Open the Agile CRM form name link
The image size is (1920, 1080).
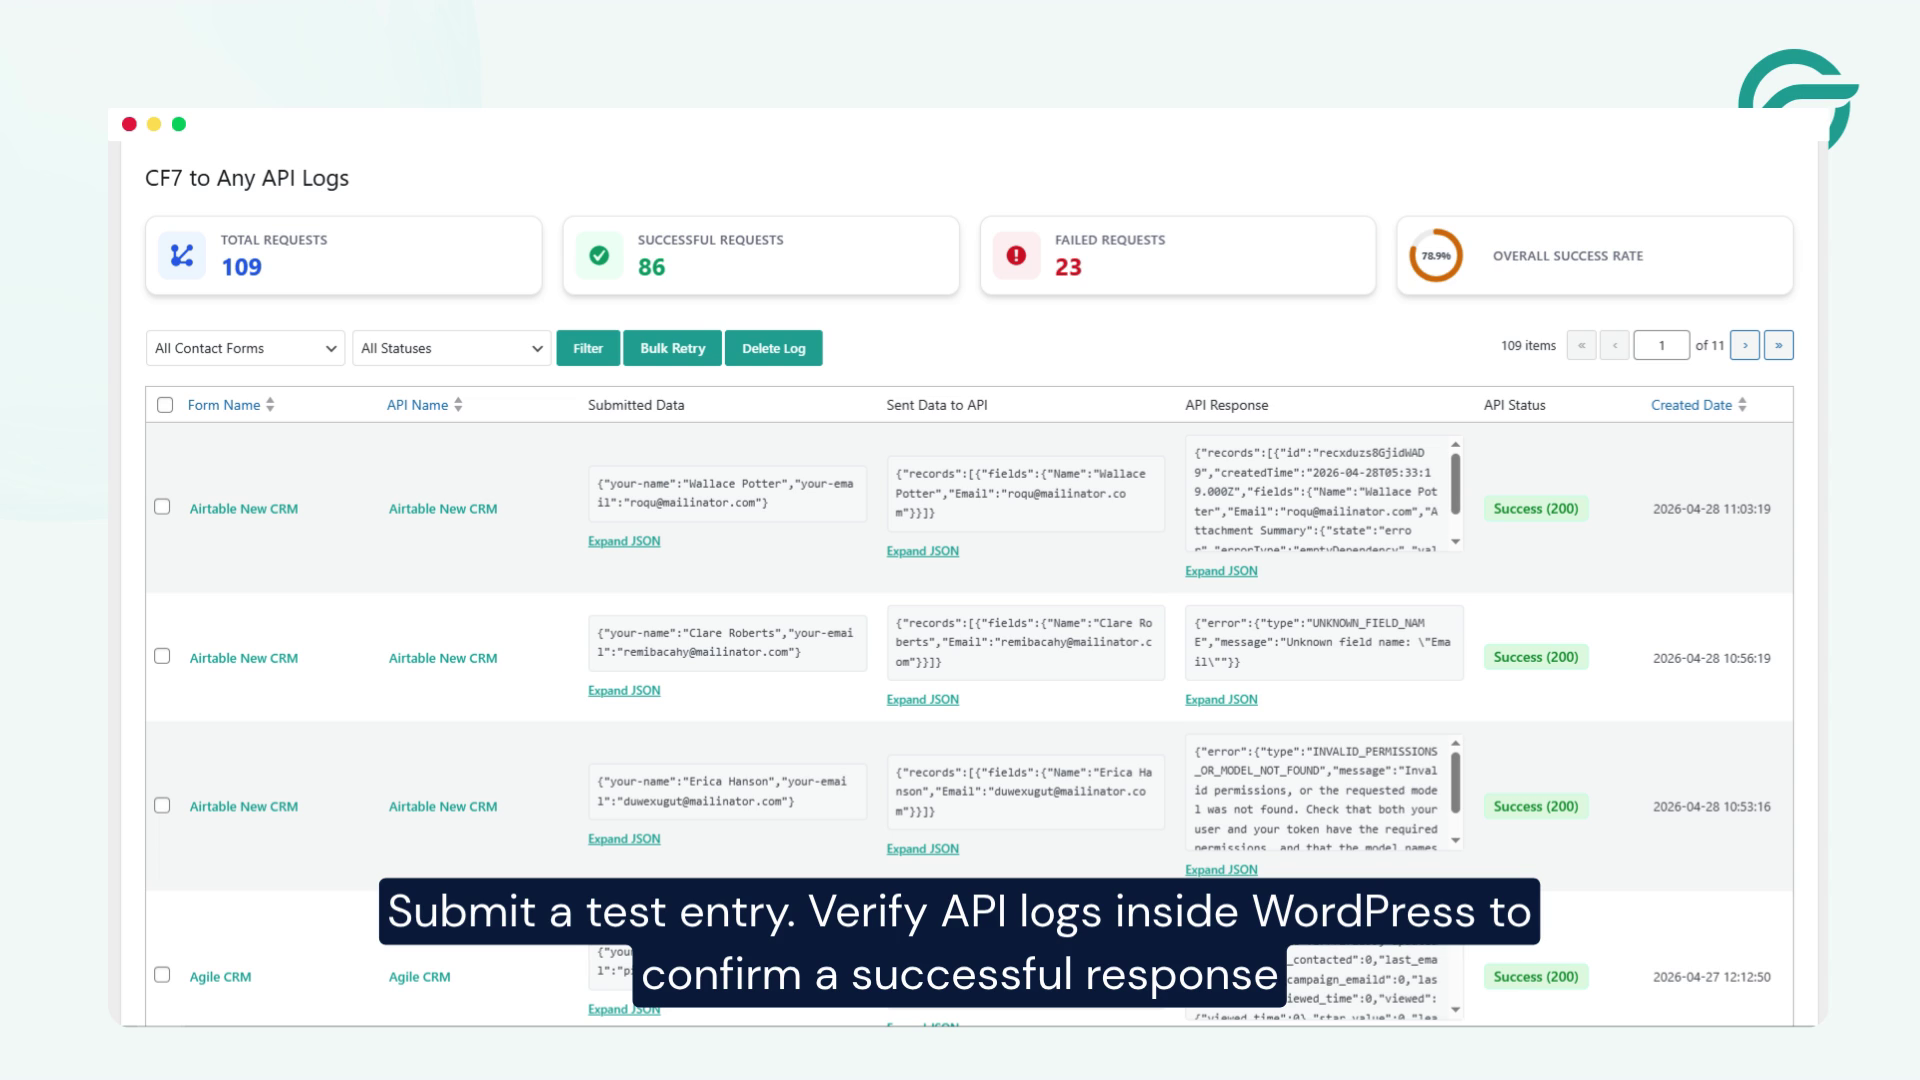point(220,977)
